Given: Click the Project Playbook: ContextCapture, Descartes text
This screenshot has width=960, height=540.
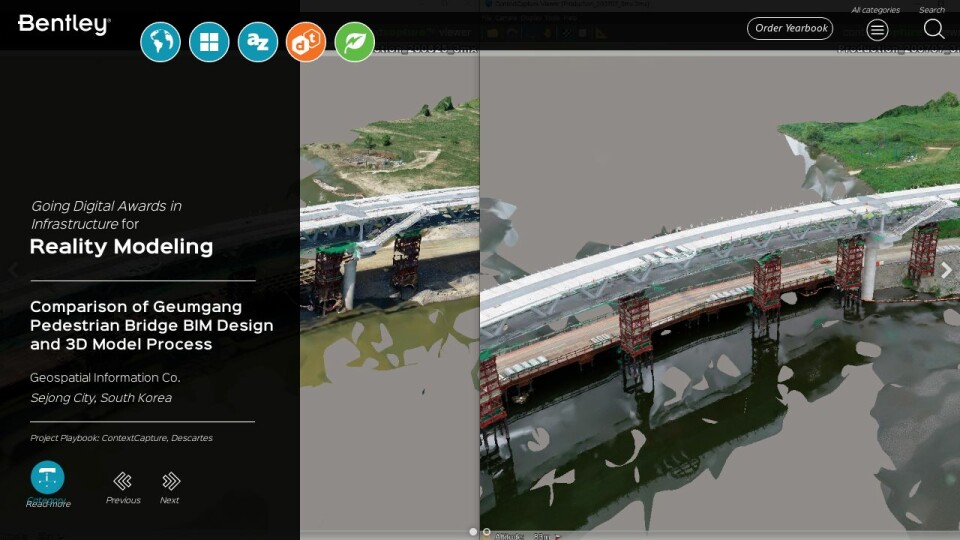Looking at the screenshot, I should tap(121, 438).
